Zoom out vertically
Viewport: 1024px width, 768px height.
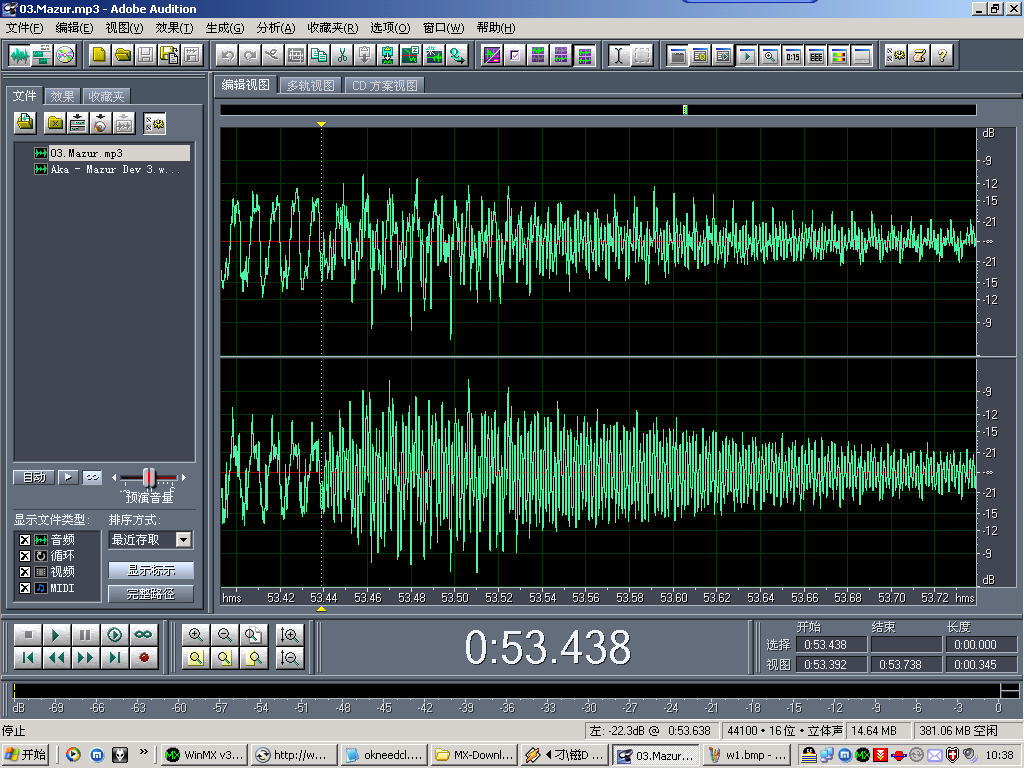(289, 658)
